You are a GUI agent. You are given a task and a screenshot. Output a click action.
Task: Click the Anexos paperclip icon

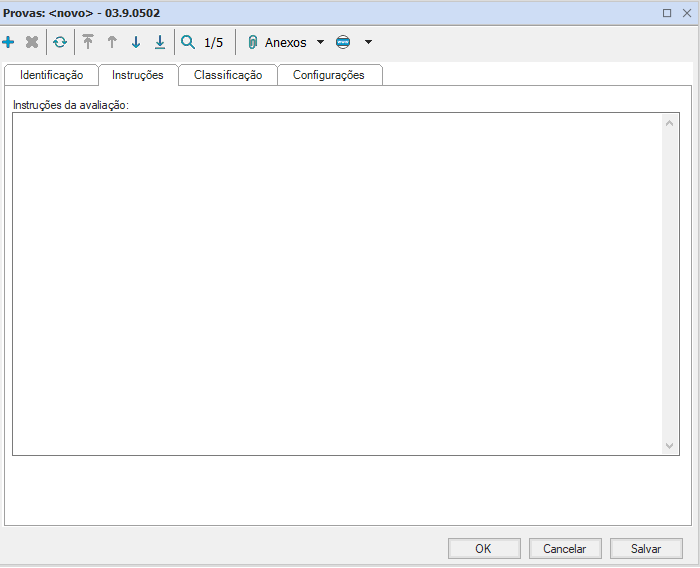[253, 43]
